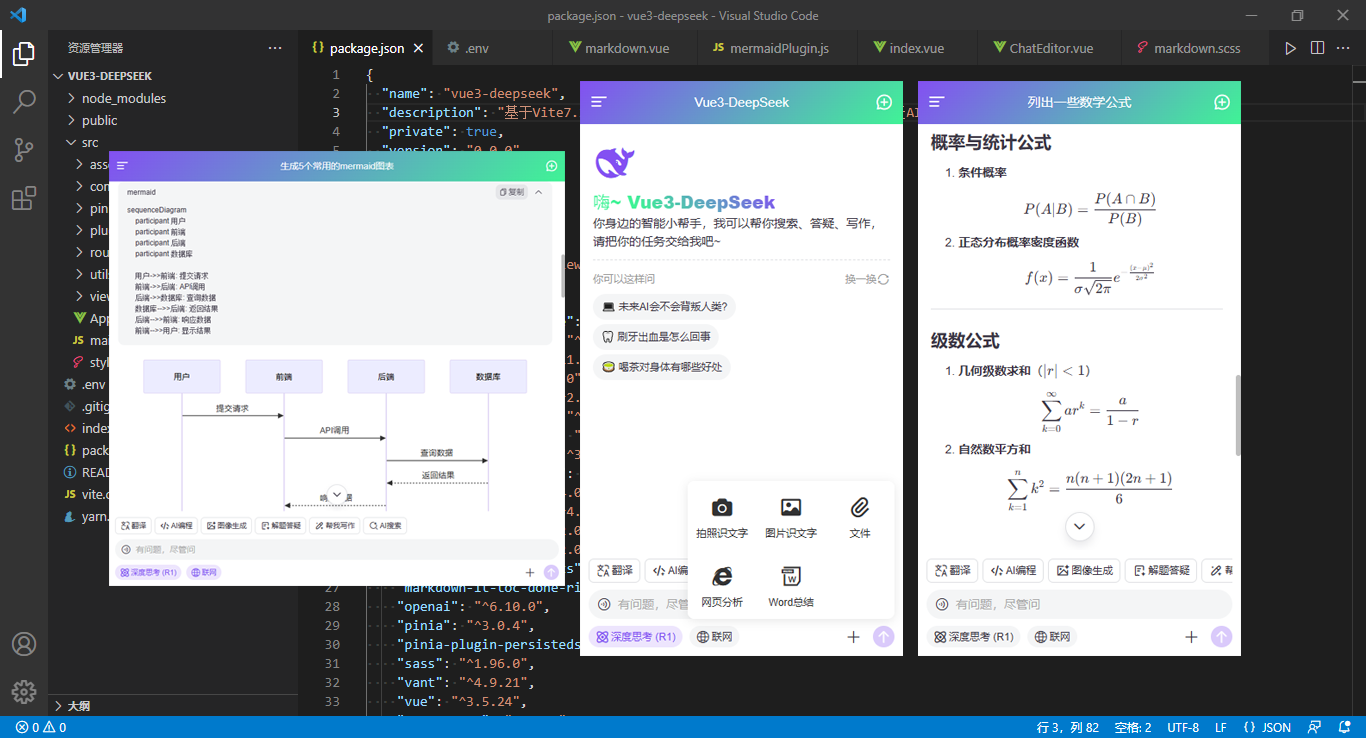This screenshot has height=738, width=1366.
Task: Open Source Control in the VS Code sidebar
Action: pos(24,150)
